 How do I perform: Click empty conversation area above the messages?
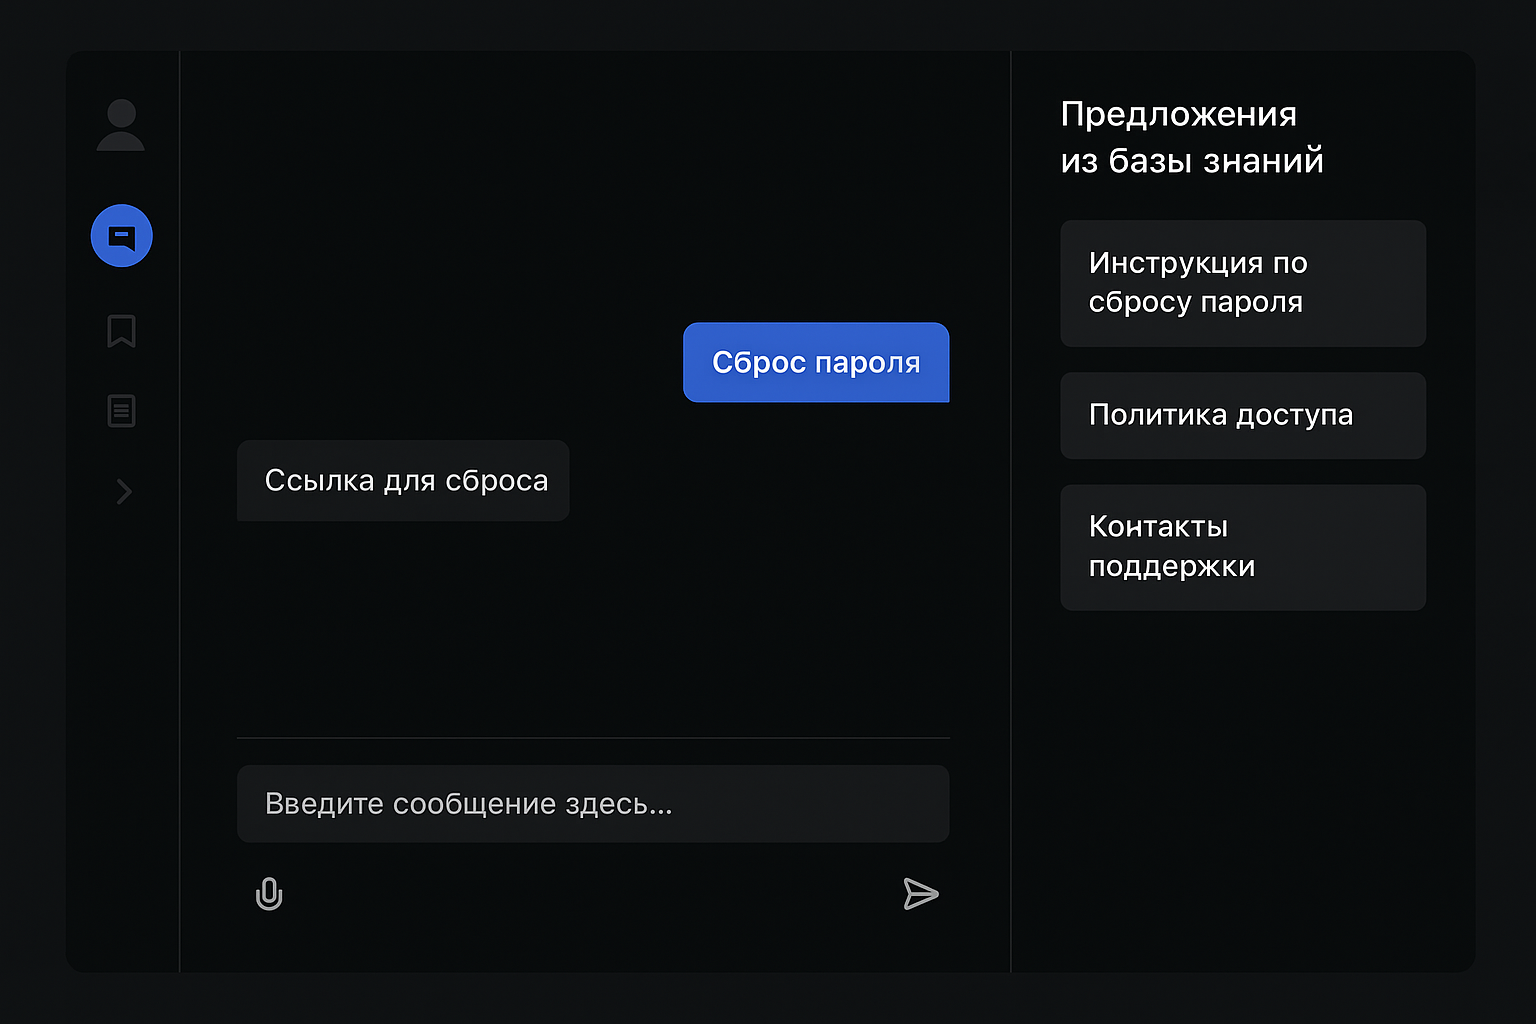593,180
